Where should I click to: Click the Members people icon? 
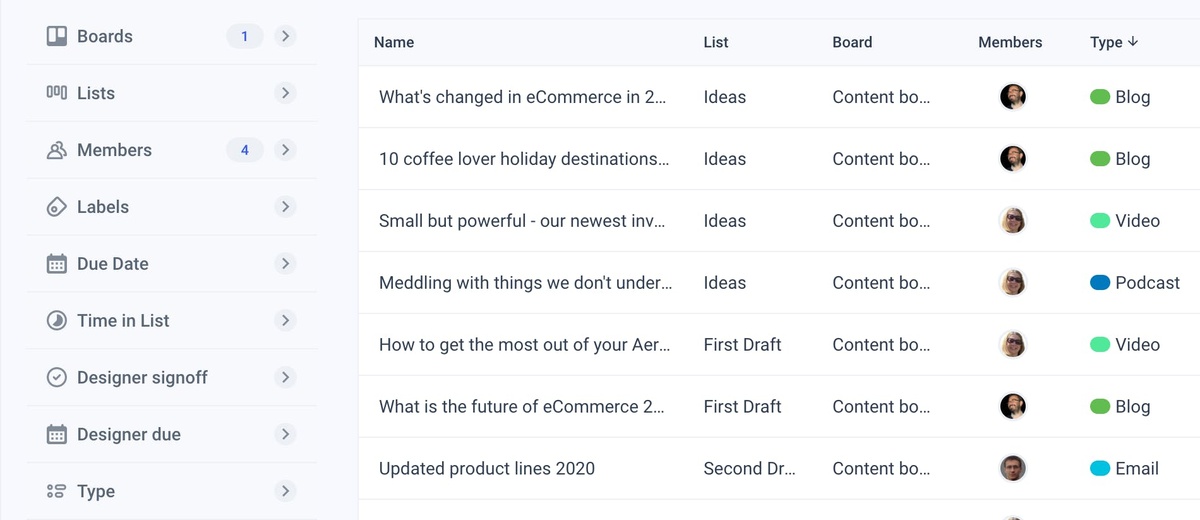click(x=57, y=150)
